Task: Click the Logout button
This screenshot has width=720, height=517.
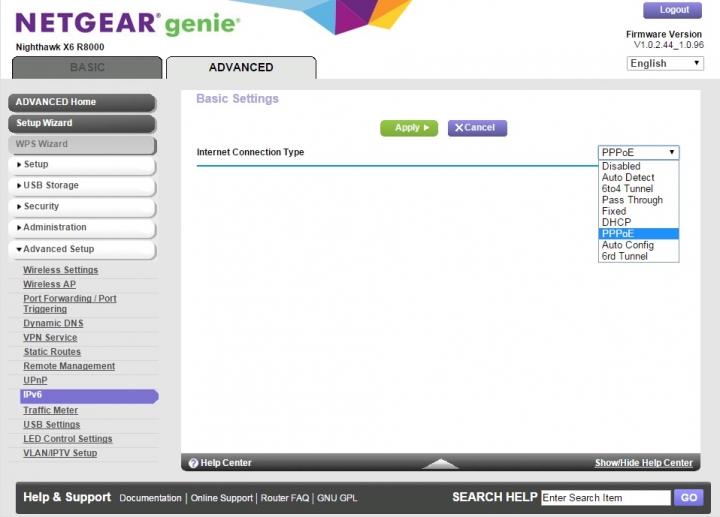Action: point(672,10)
